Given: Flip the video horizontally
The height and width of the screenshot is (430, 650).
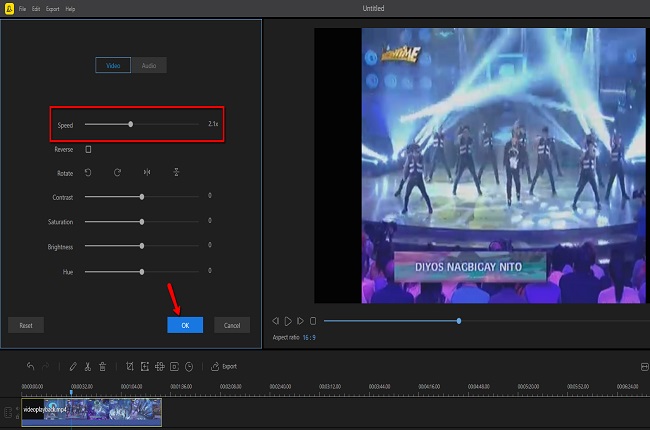Looking at the screenshot, I should [147, 172].
